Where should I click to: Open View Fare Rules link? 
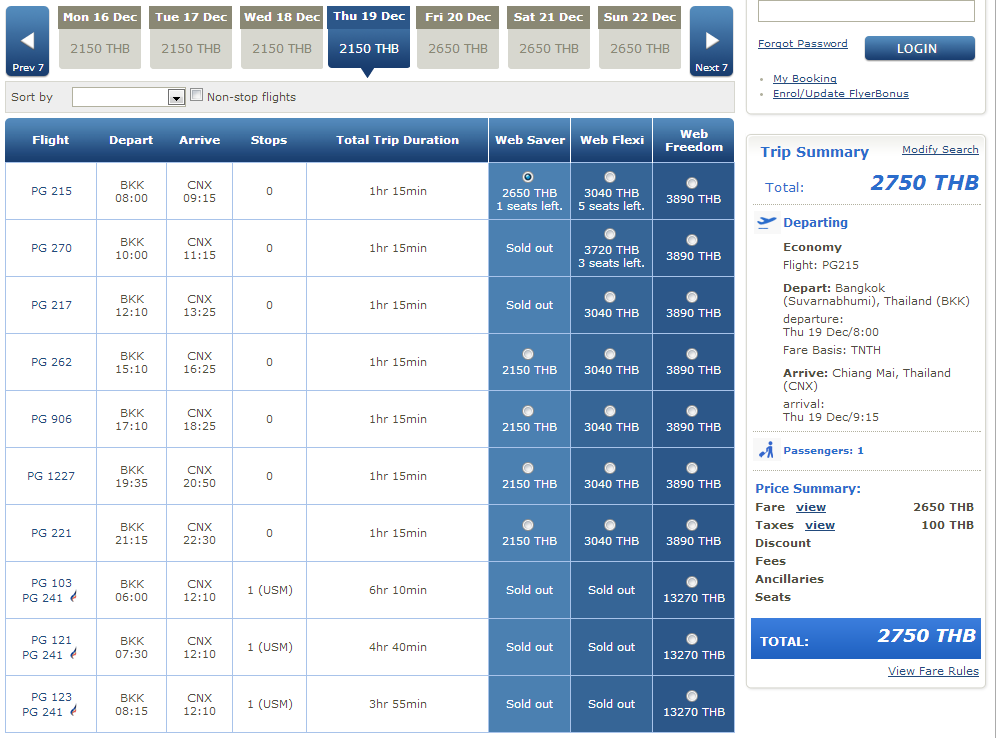click(933, 671)
